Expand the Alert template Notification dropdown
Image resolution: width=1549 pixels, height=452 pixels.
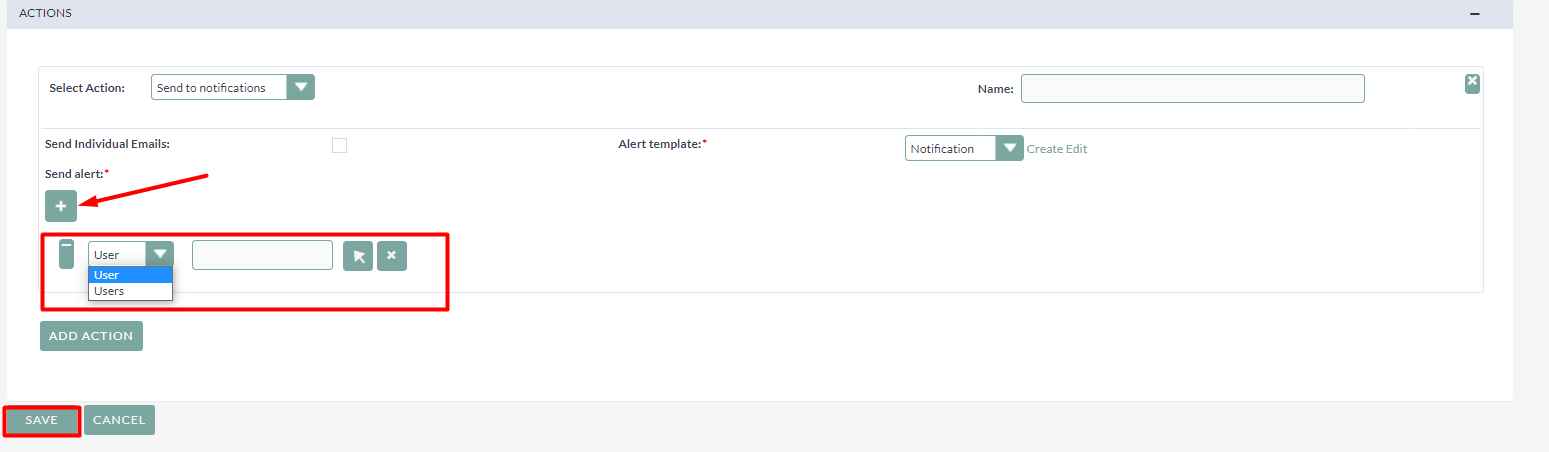(963, 148)
